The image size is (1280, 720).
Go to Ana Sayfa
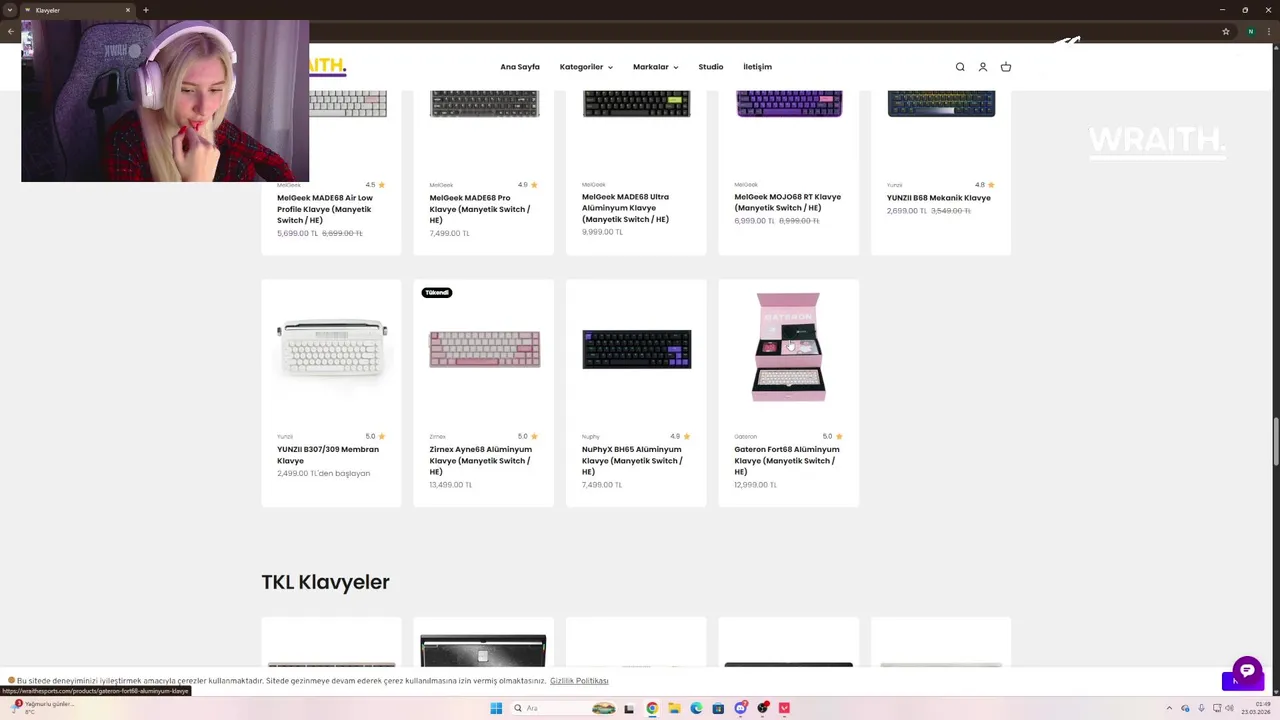(x=520, y=67)
